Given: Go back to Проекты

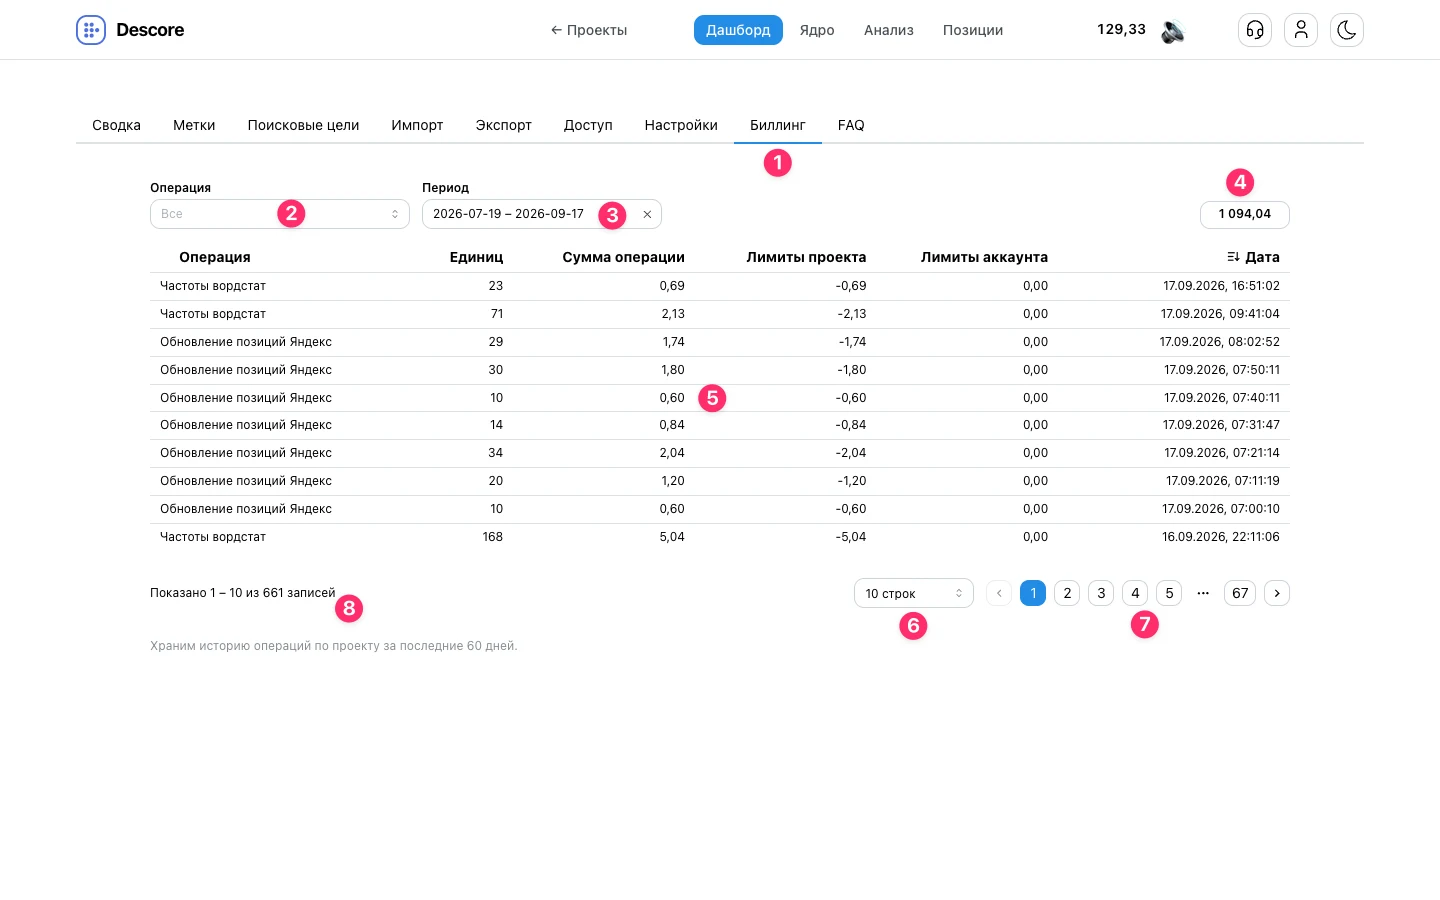Looking at the screenshot, I should point(589,30).
